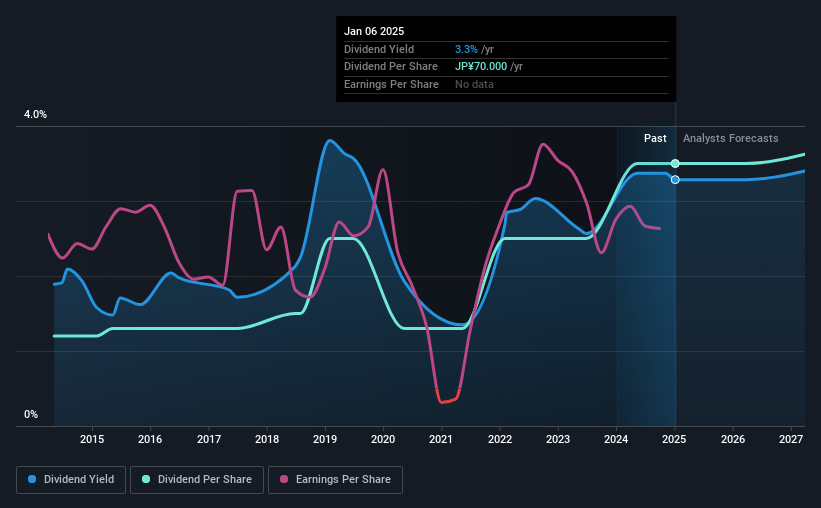Click the red negative earnings segment near 2021

[x=448, y=401]
